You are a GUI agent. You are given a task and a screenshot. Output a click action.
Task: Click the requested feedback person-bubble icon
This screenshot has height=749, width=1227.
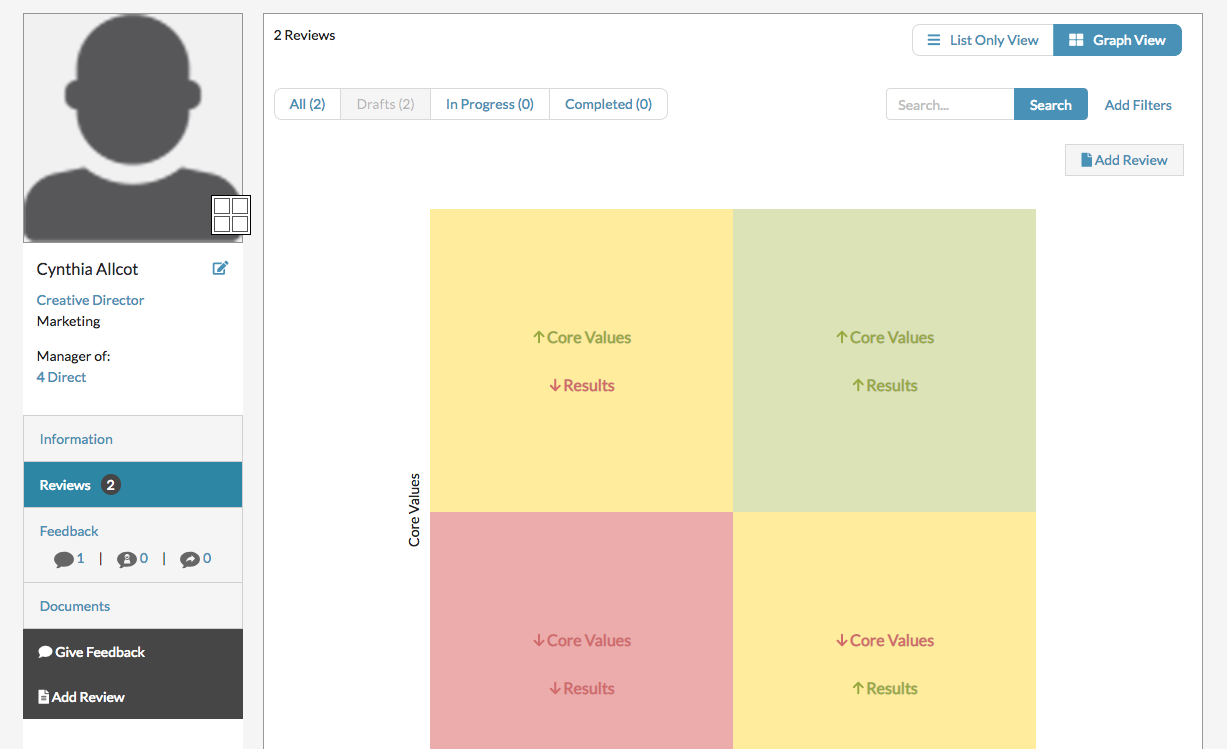click(127, 560)
